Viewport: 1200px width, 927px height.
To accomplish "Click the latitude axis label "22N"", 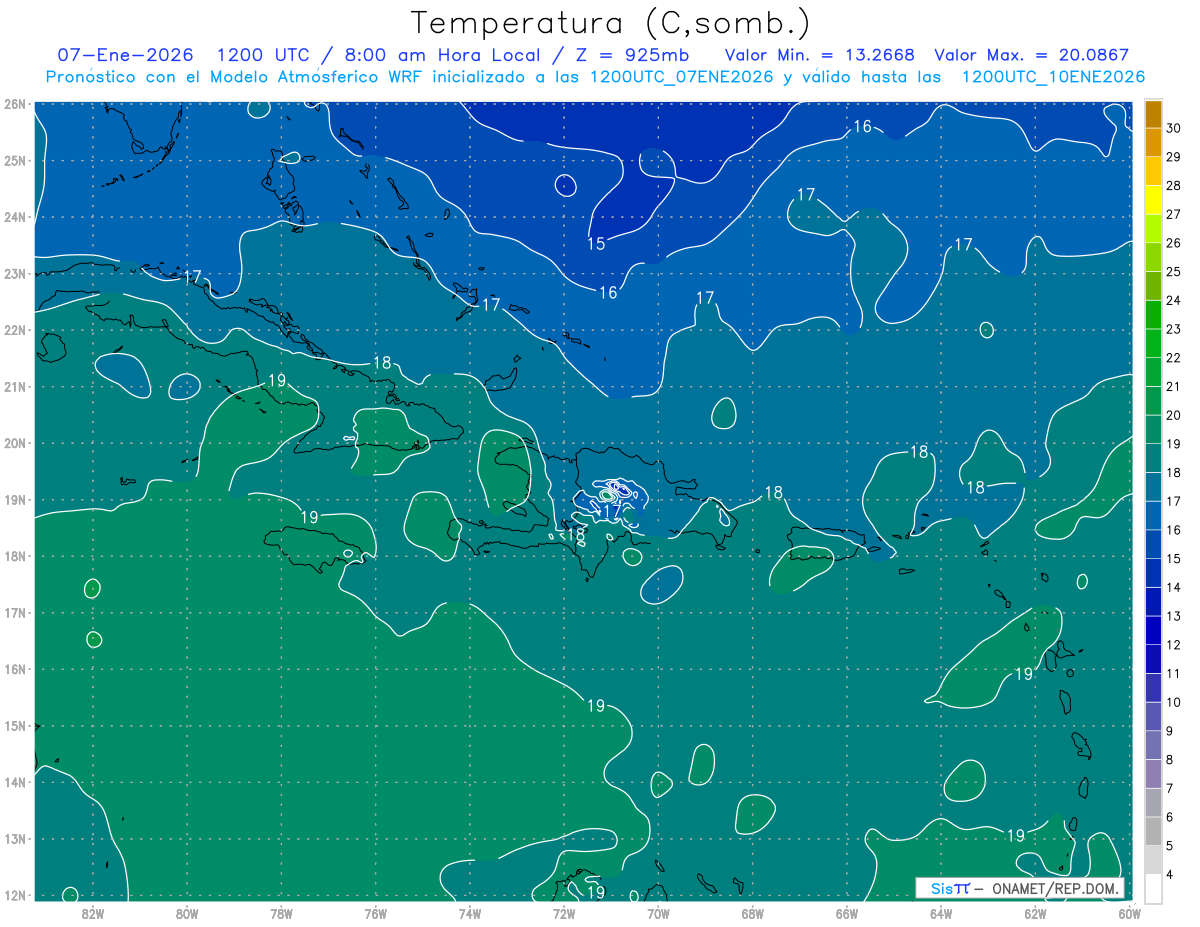I will pyautogui.click(x=15, y=330).
